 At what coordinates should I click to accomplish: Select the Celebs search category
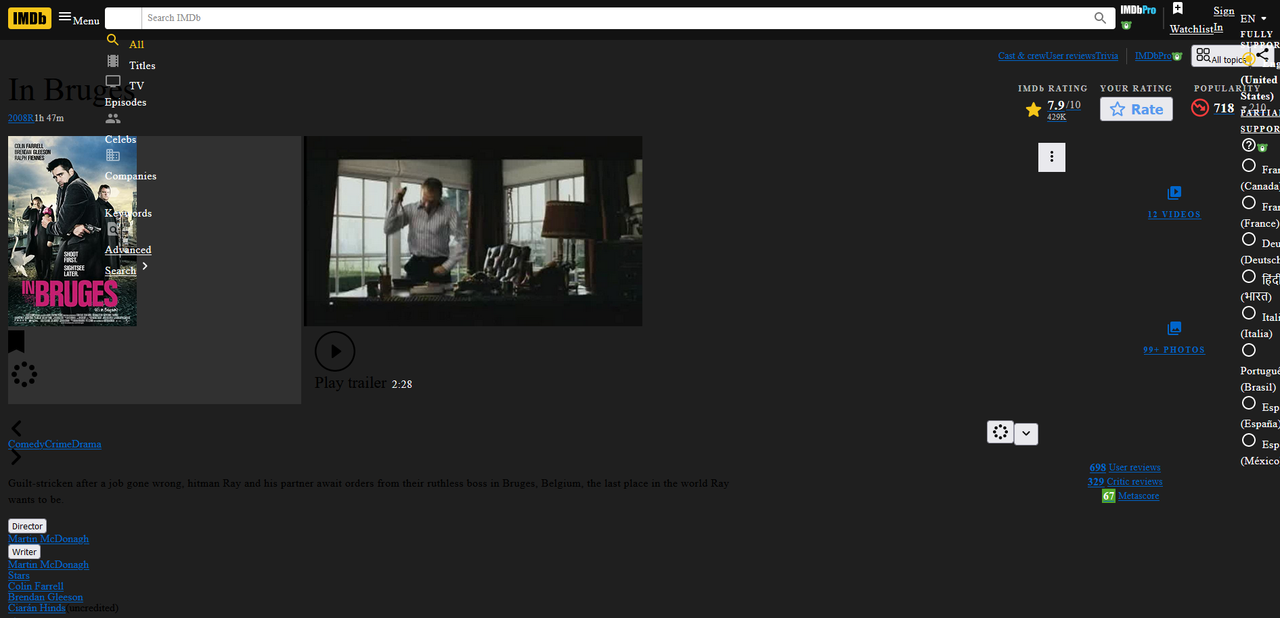[x=120, y=139]
